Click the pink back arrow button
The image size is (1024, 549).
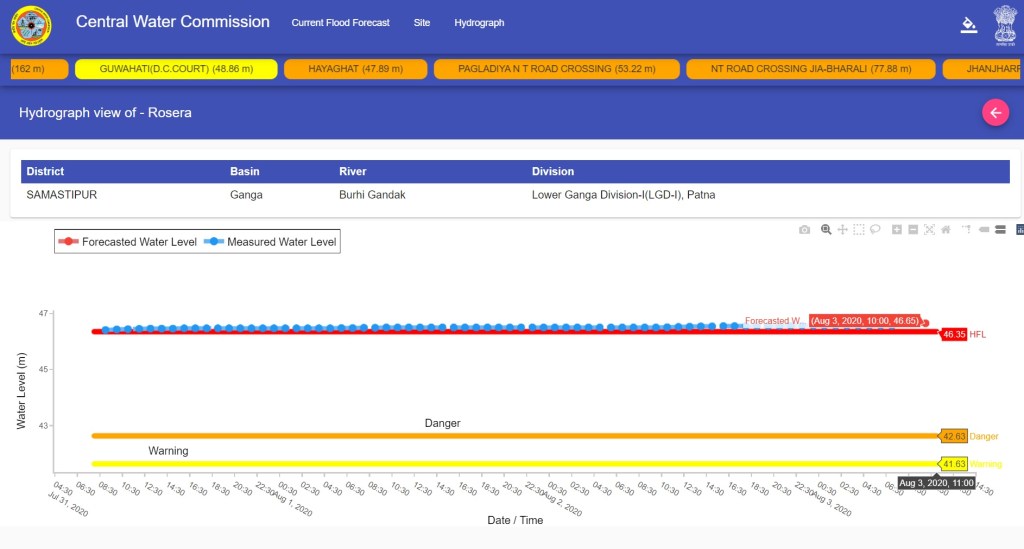click(995, 113)
